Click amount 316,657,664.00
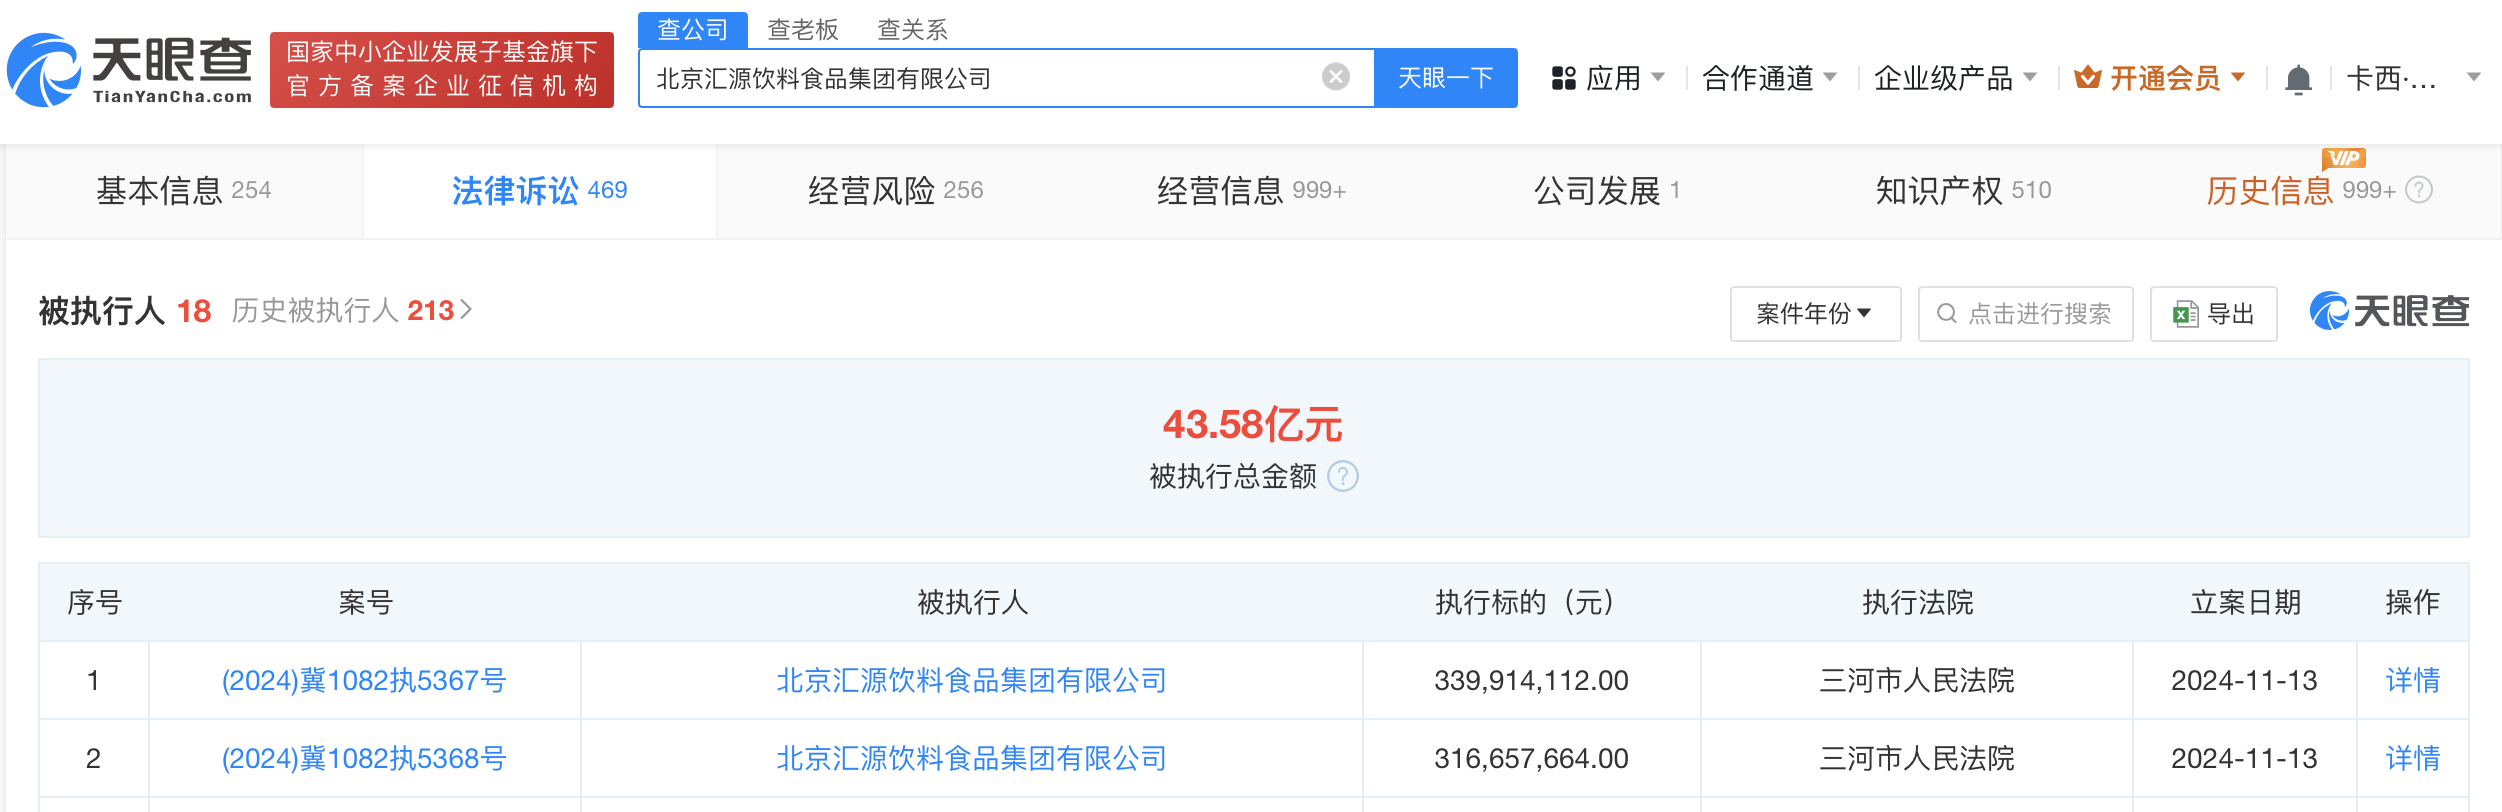This screenshot has height=812, width=2502. 1531,758
